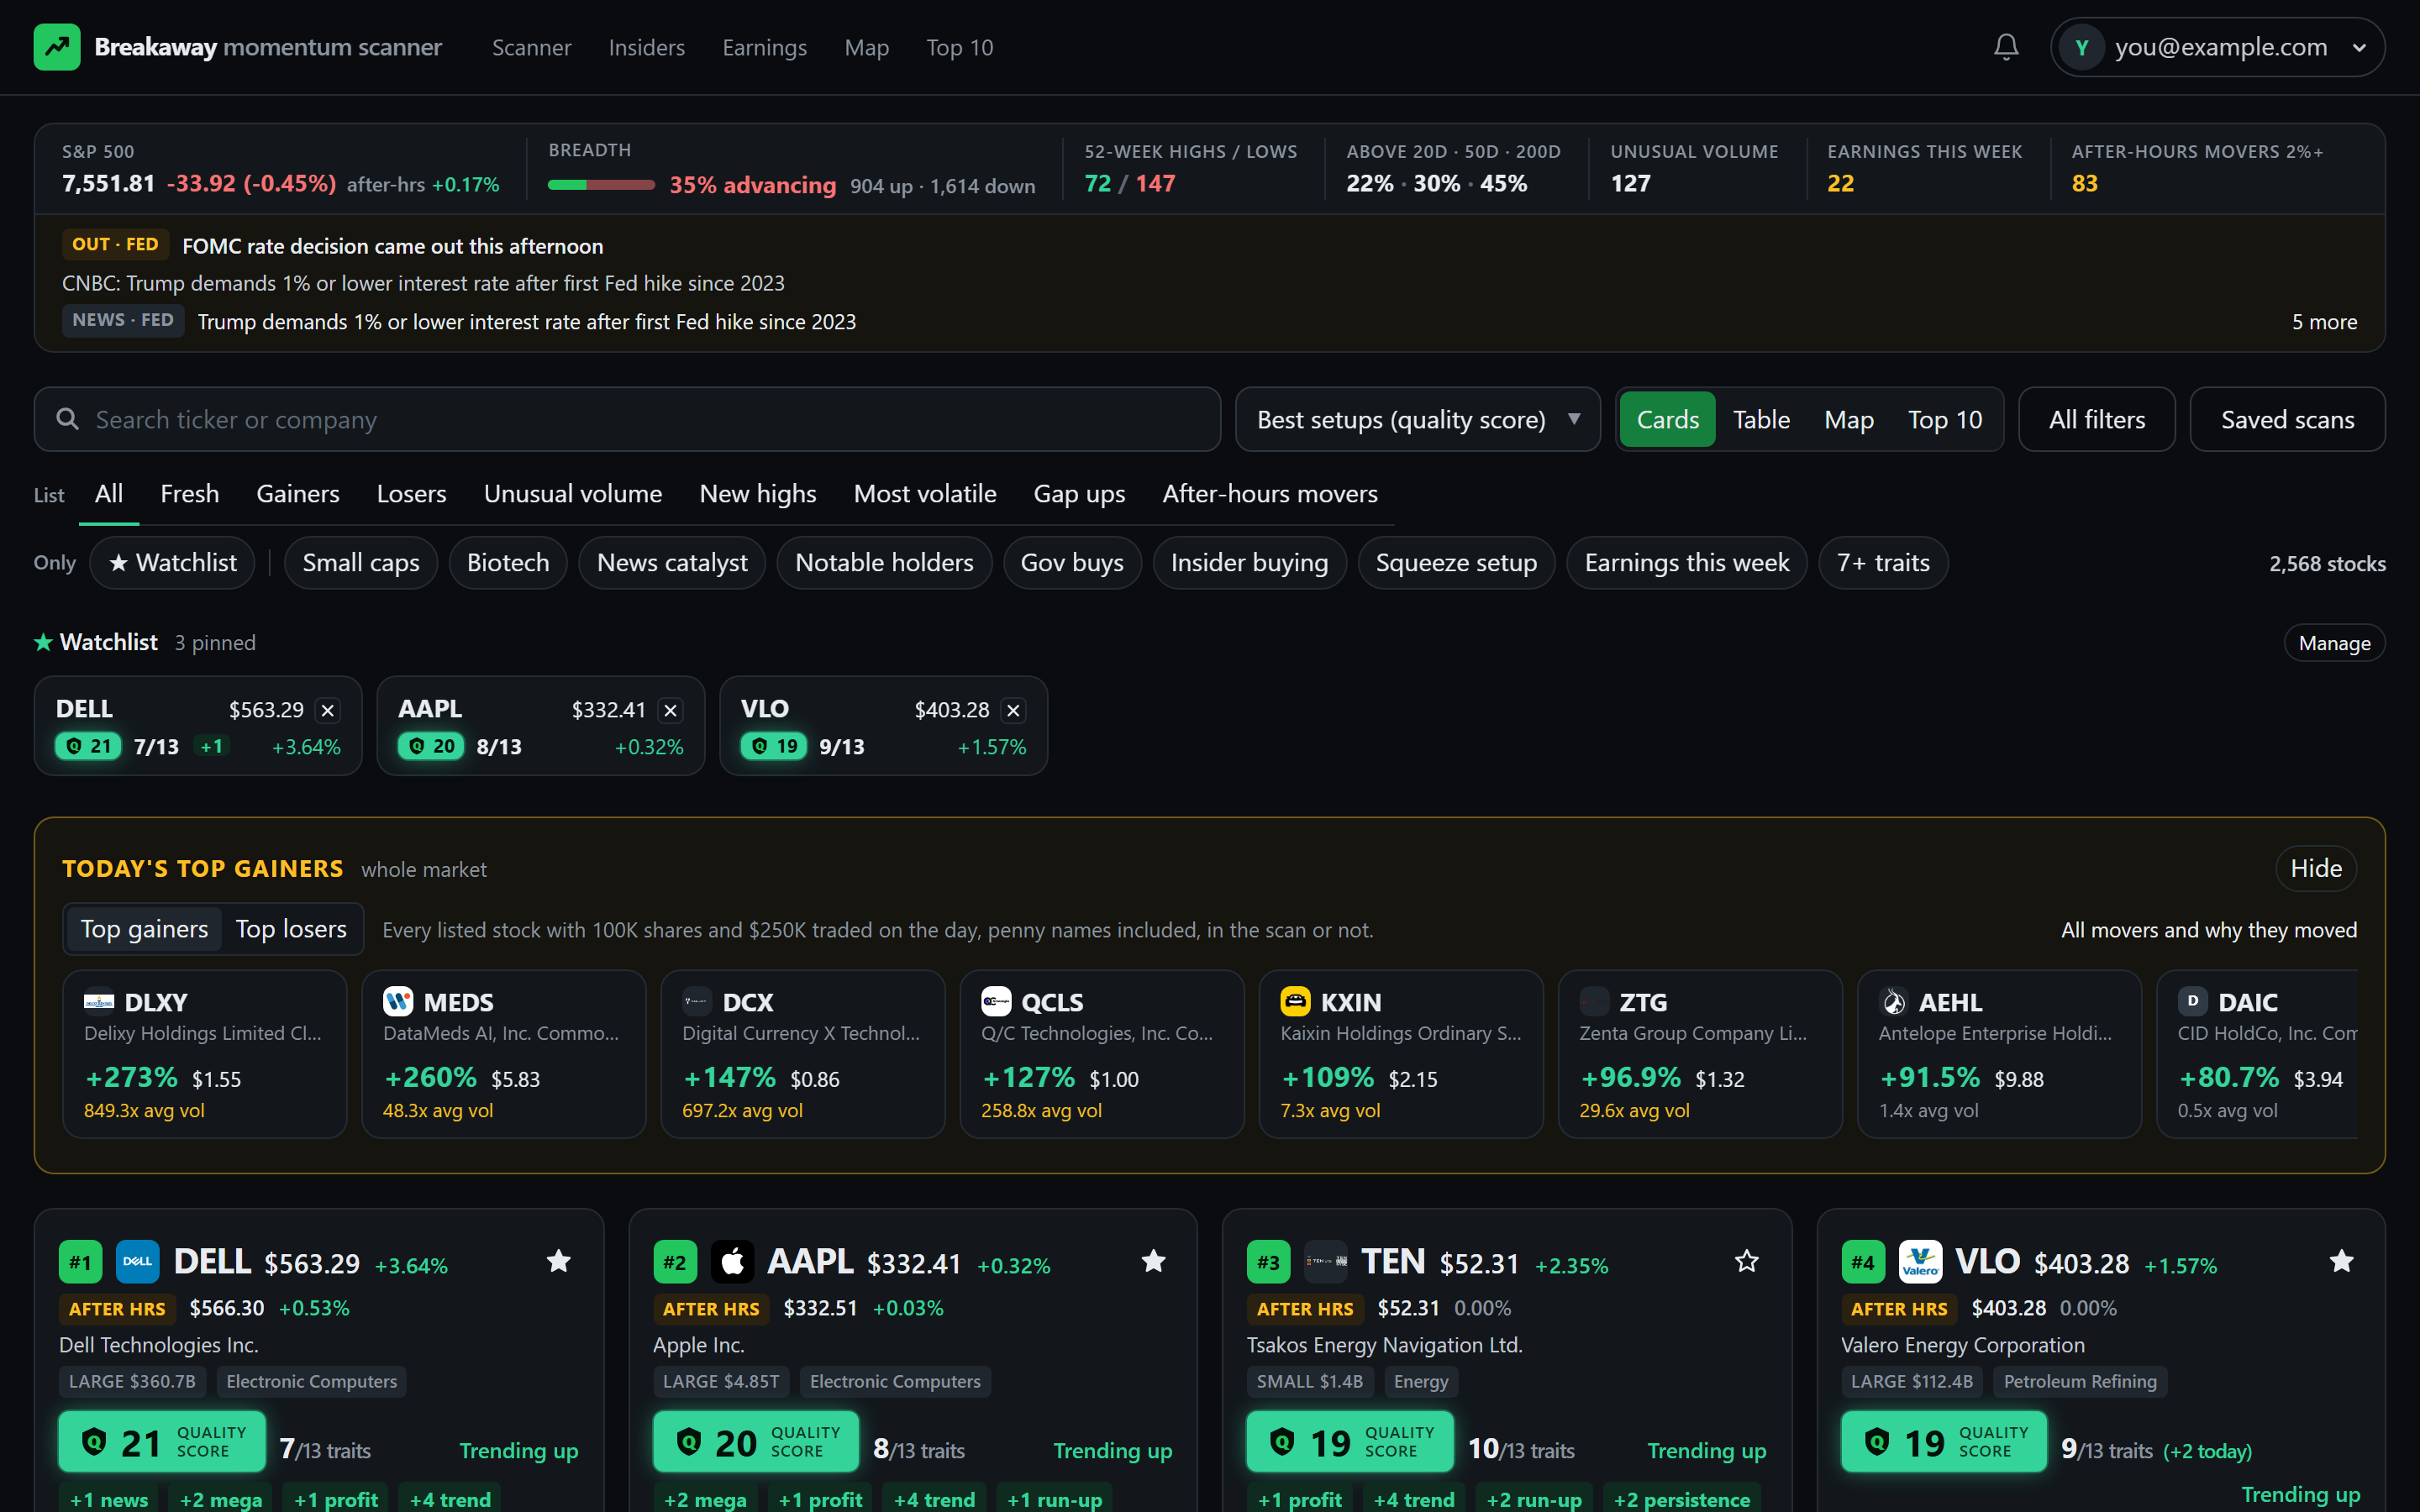This screenshot has width=2420, height=1512.
Task: Click the DLXY logo in top gainers
Action: point(99,1001)
